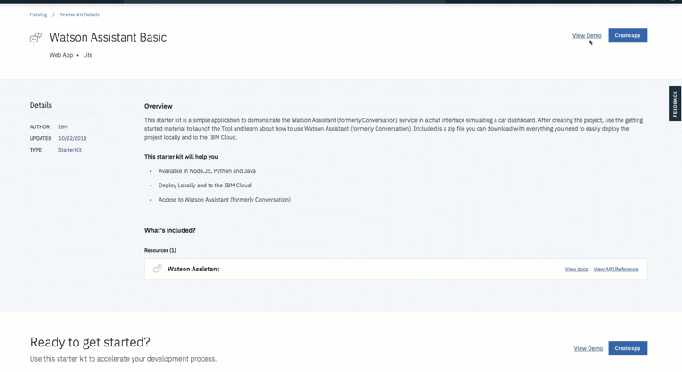Screen dimensions: 682x372
Task: Click the Details heading
Action: [41, 105]
